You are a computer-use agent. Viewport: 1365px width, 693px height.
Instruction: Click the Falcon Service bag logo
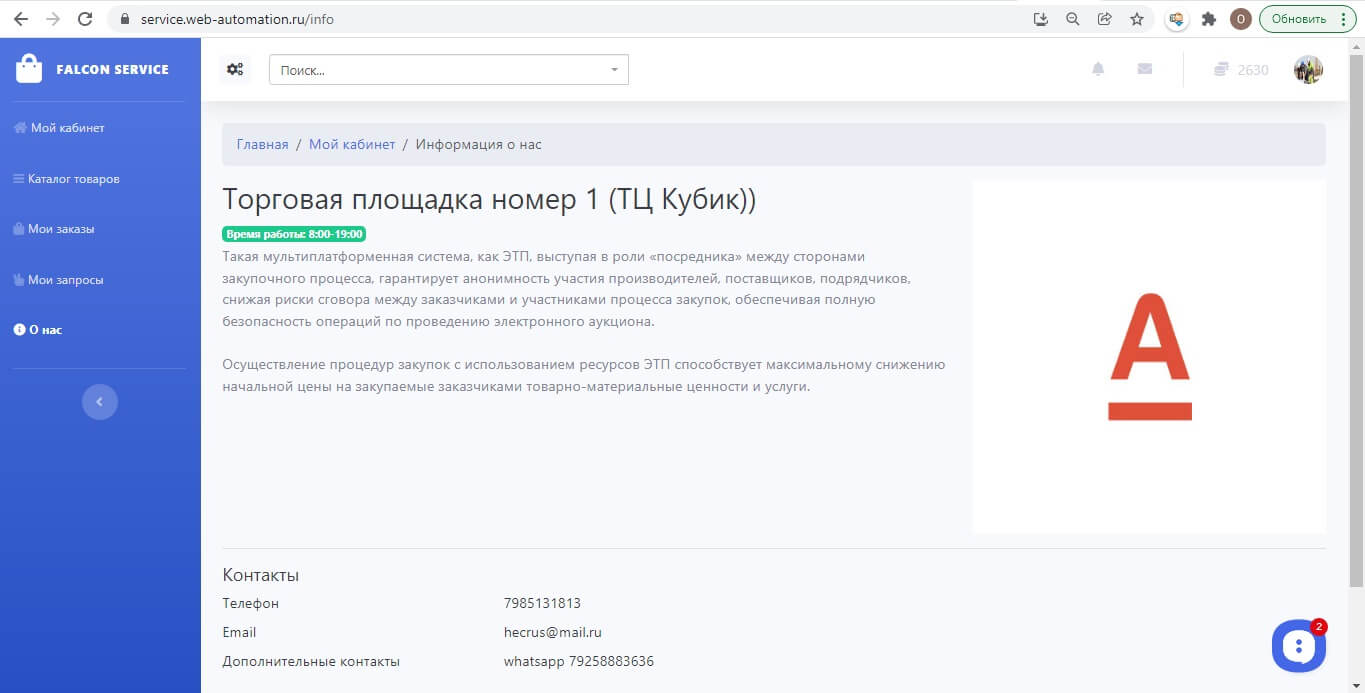[29, 69]
